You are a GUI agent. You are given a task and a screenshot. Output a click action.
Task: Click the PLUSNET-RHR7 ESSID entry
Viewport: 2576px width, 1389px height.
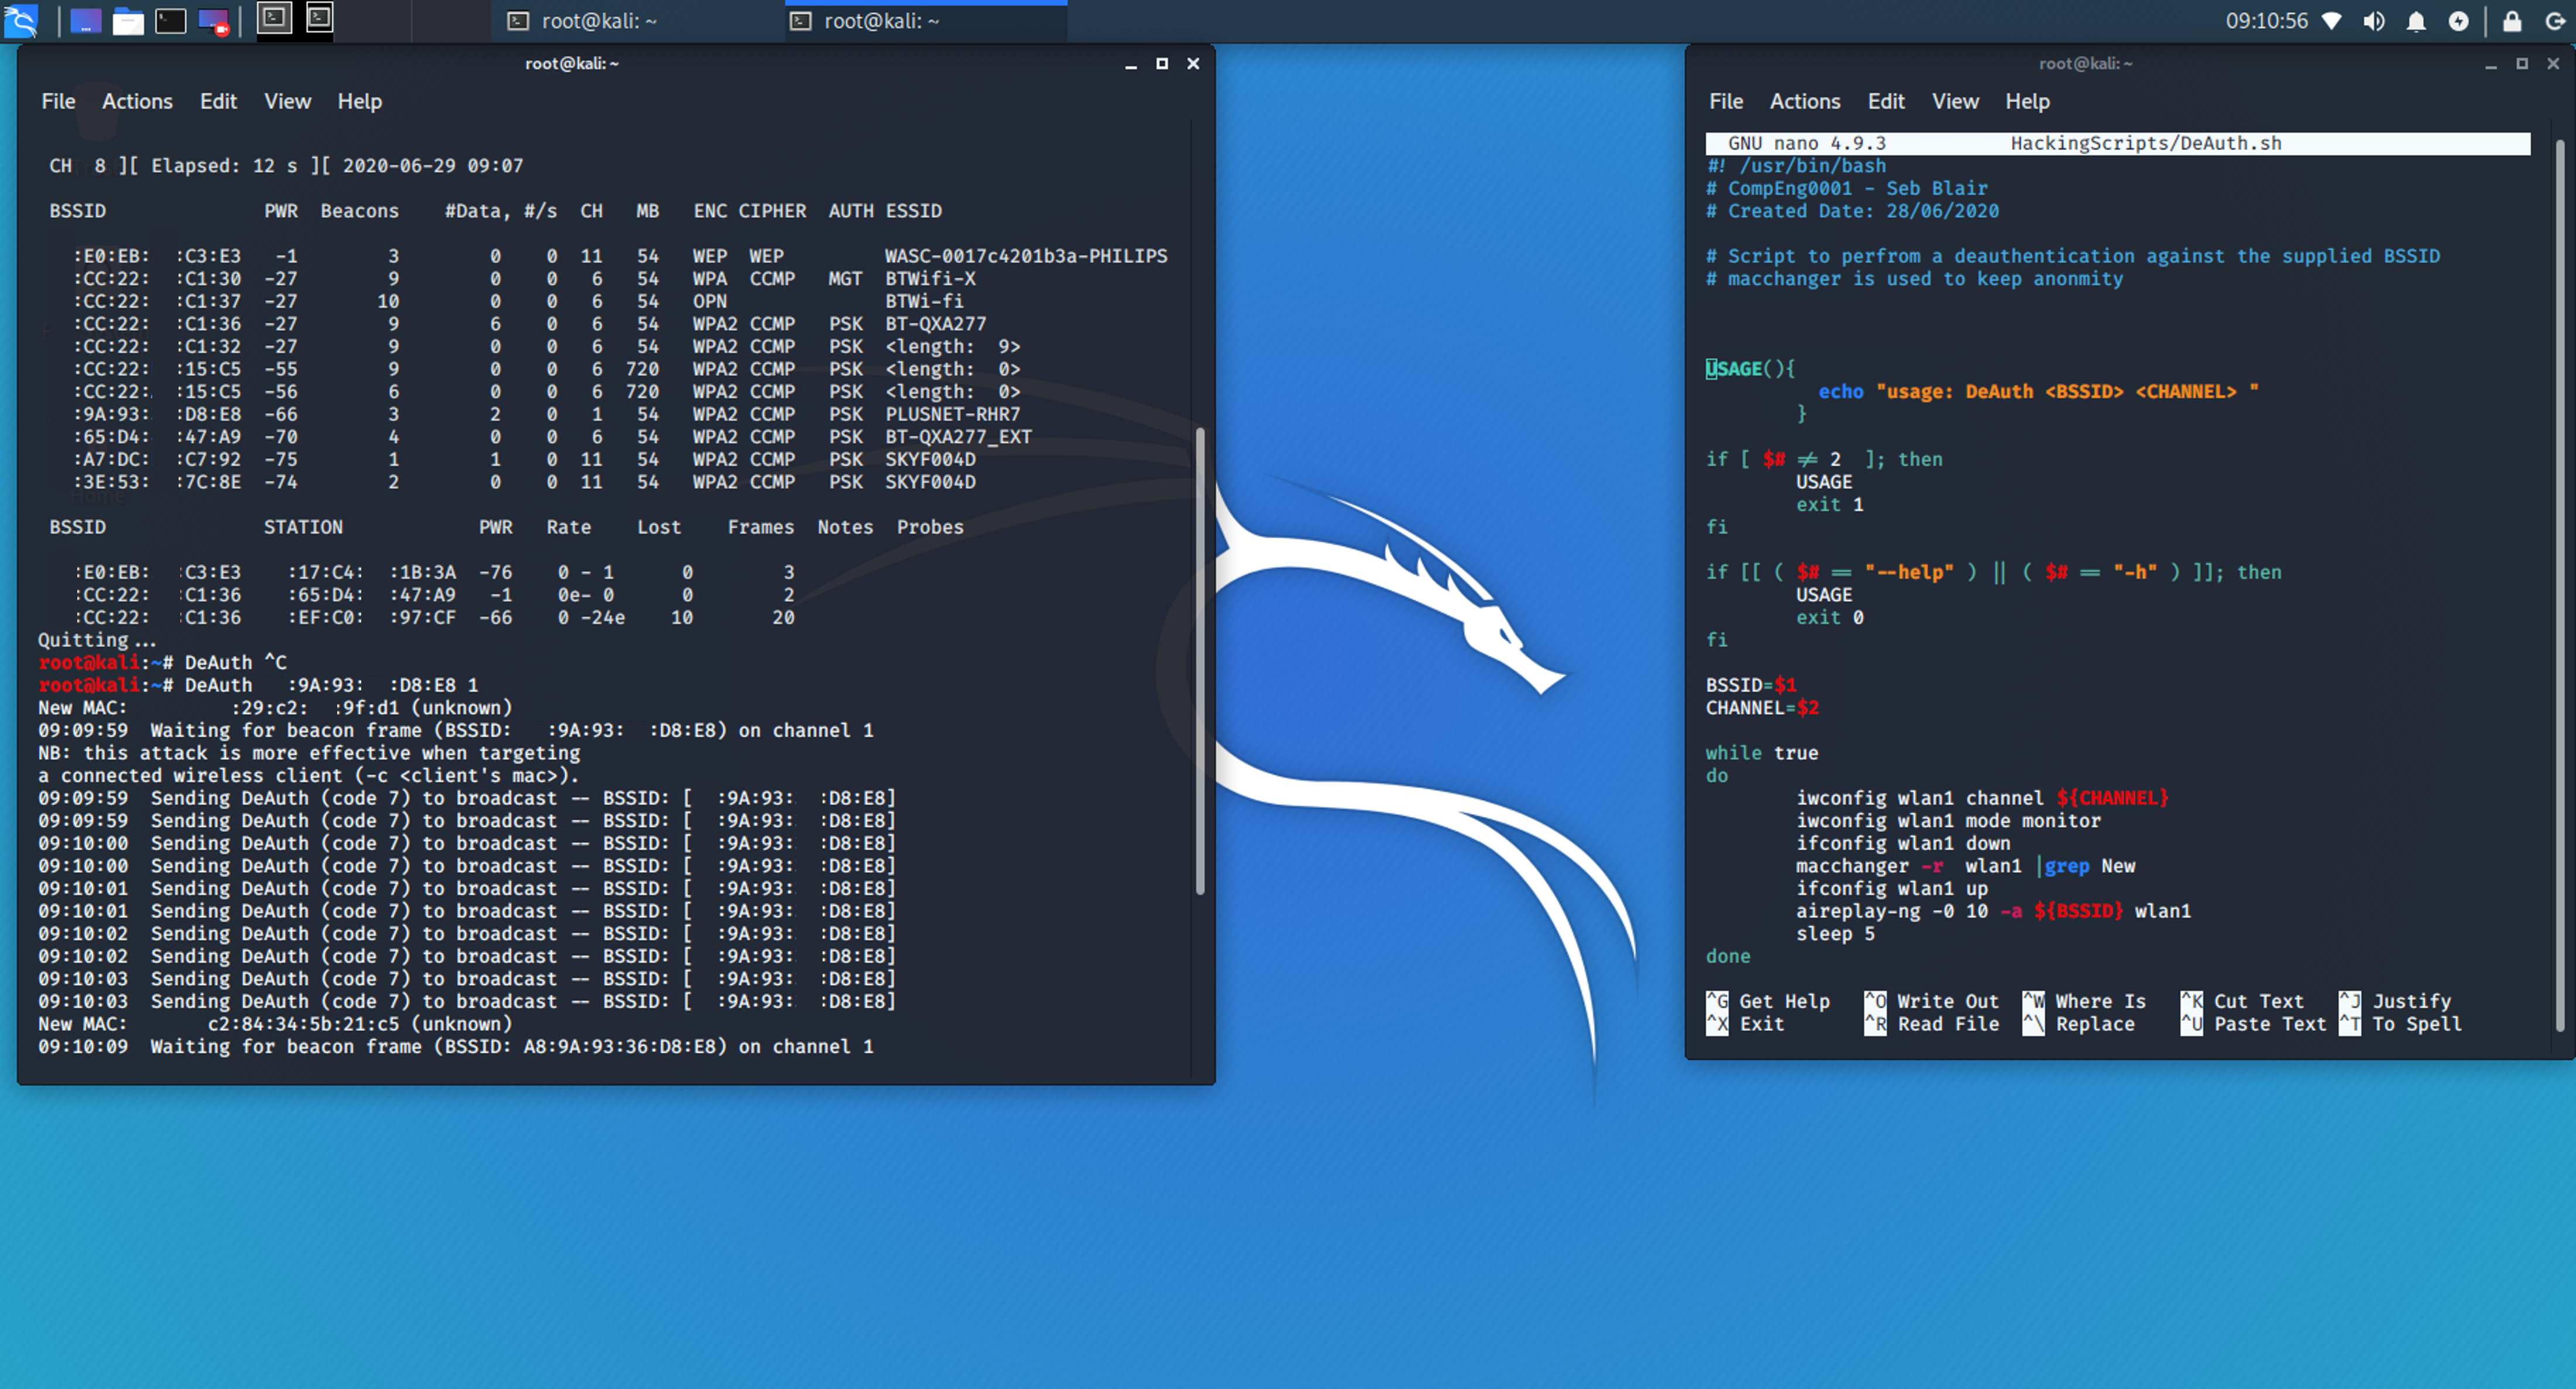pyautogui.click(x=952, y=414)
